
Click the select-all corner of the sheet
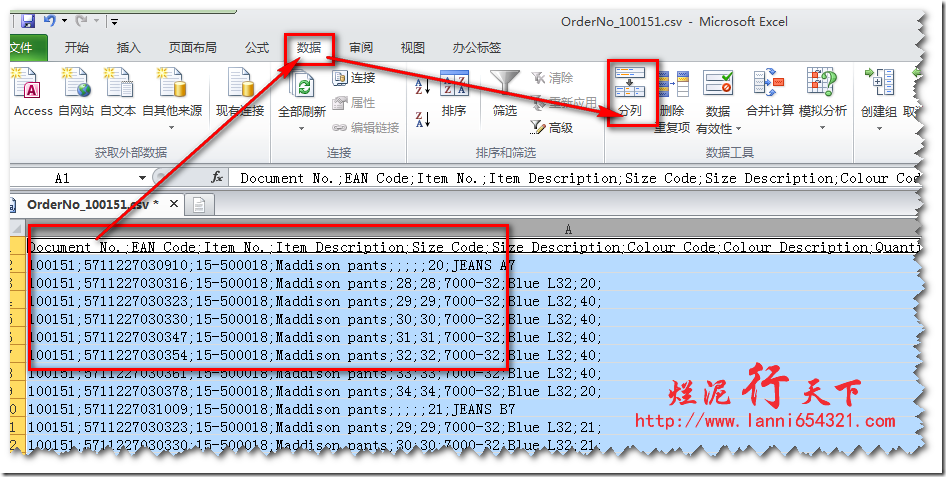click(19, 229)
